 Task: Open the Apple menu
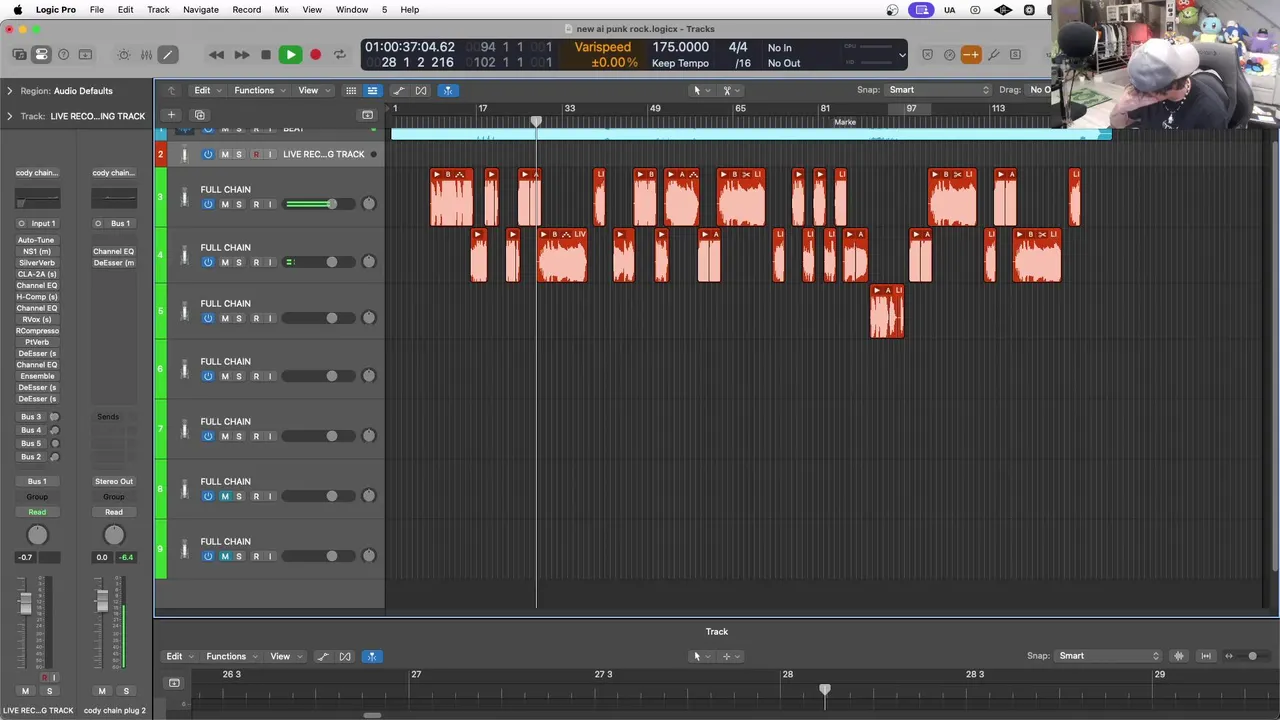17,10
